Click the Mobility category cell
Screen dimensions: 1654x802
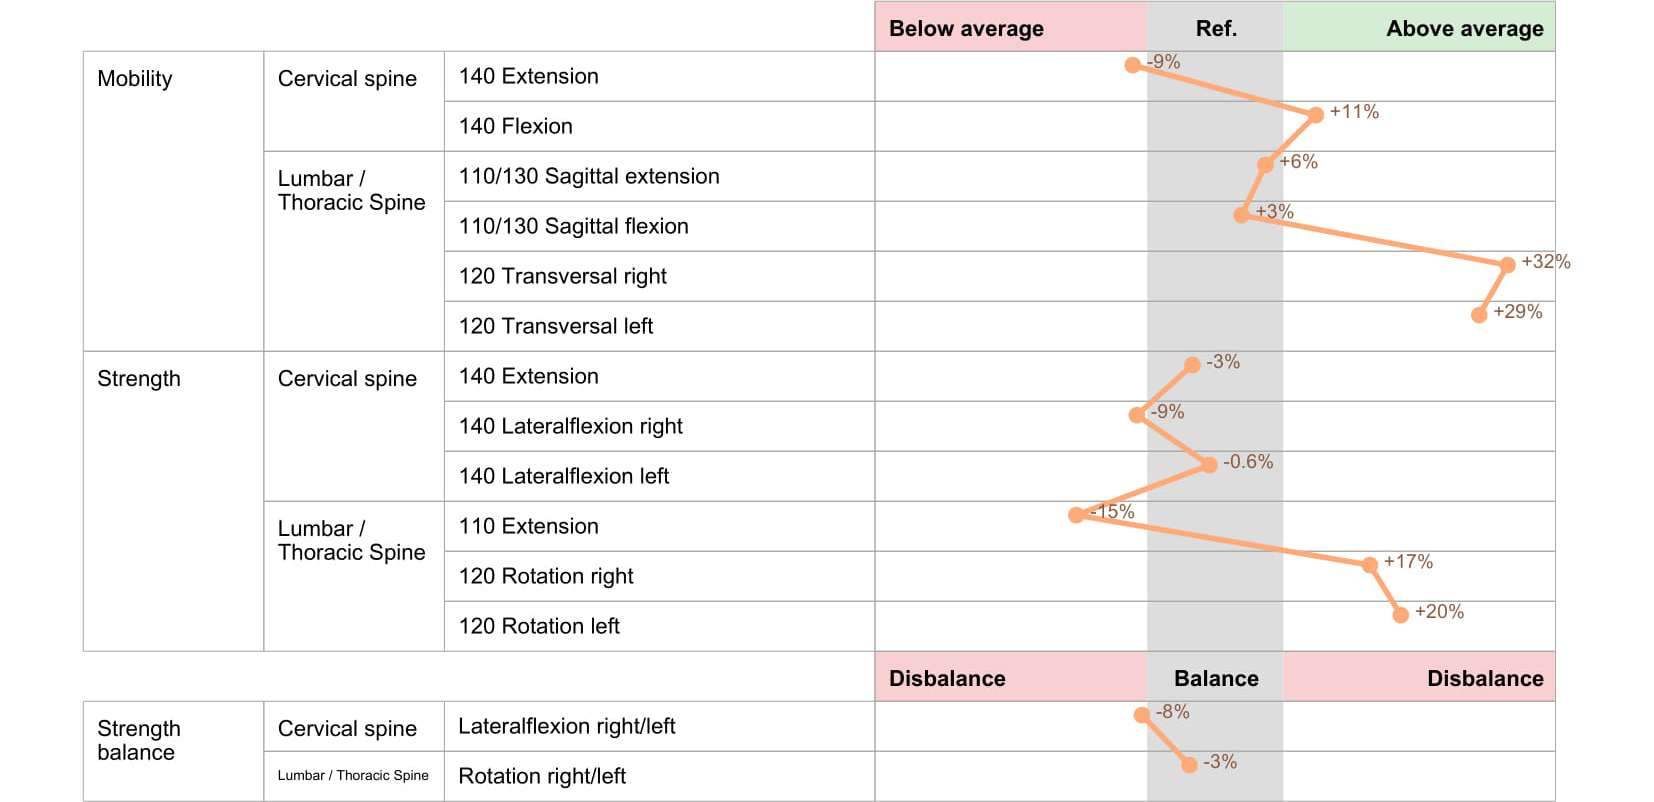pyautogui.click(x=135, y=79)
